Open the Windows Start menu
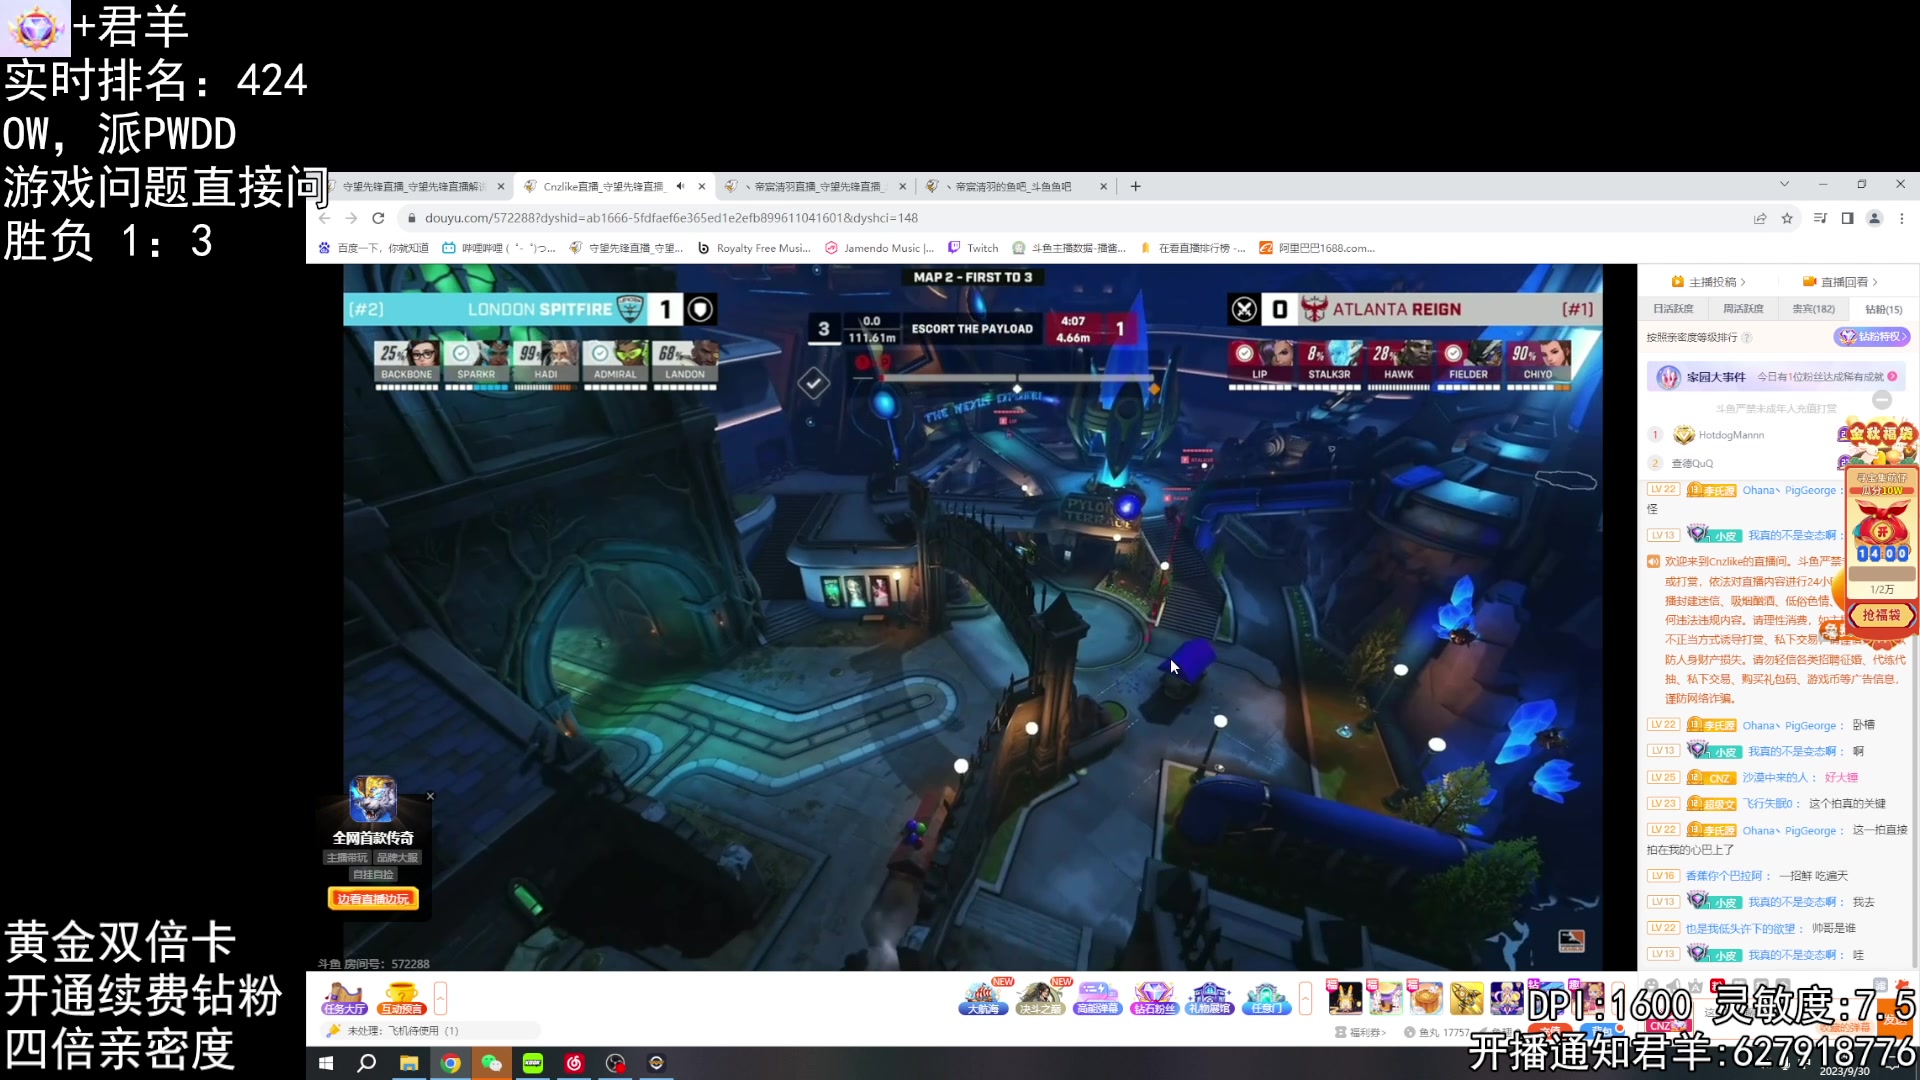Viewport: 1920px width, 1080px height. [x=326, y=1063]
